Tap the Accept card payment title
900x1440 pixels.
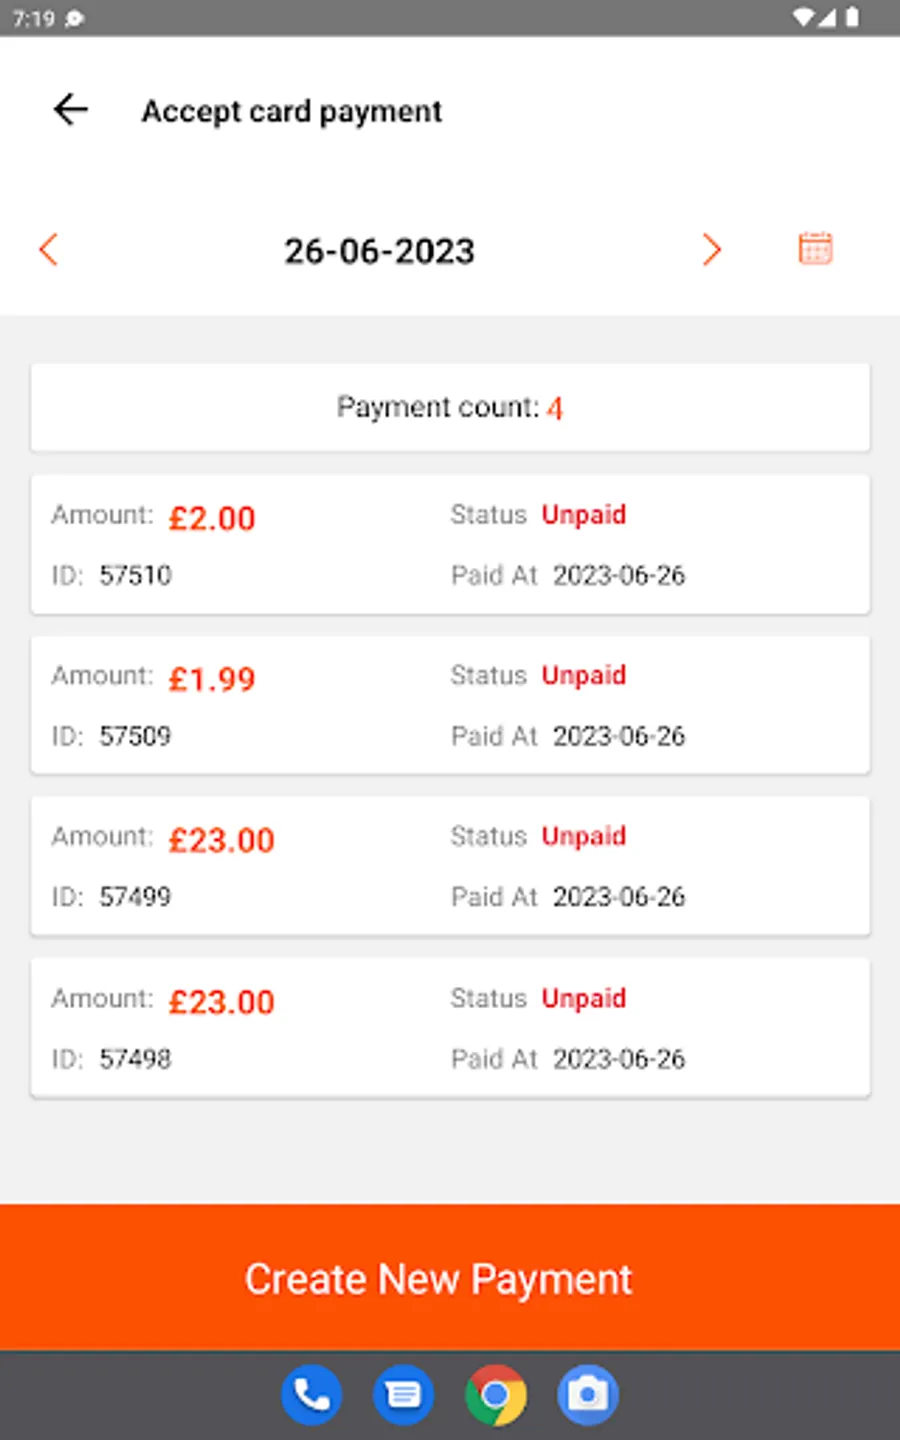[x=291, y=111]
